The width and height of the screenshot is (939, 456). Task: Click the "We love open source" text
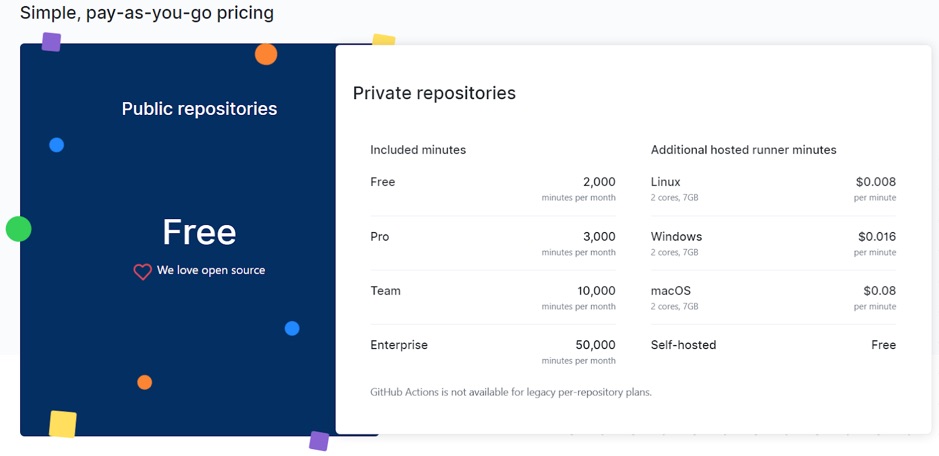[211, 270]
